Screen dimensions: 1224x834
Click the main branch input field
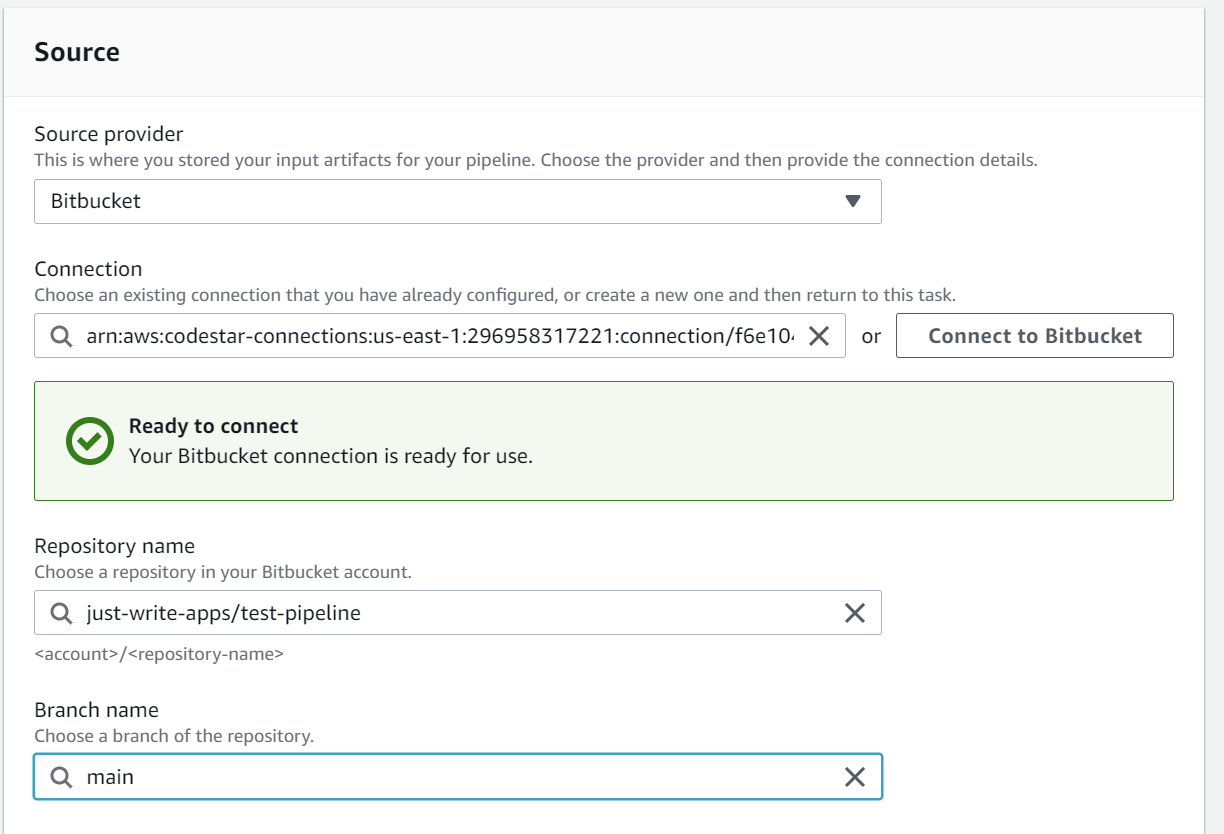pyautogui.click(x=400, y=777)
